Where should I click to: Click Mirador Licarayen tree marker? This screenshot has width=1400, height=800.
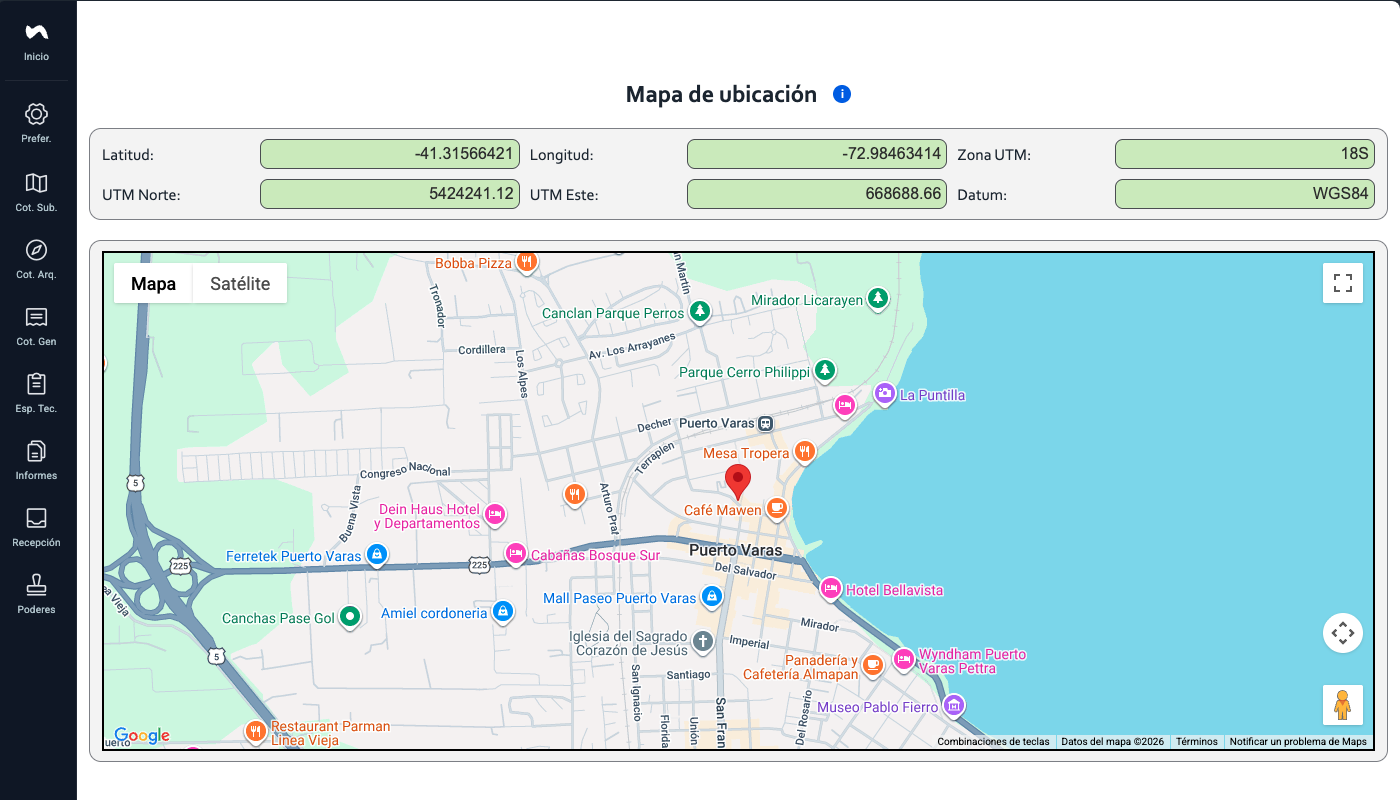point(877,299)
